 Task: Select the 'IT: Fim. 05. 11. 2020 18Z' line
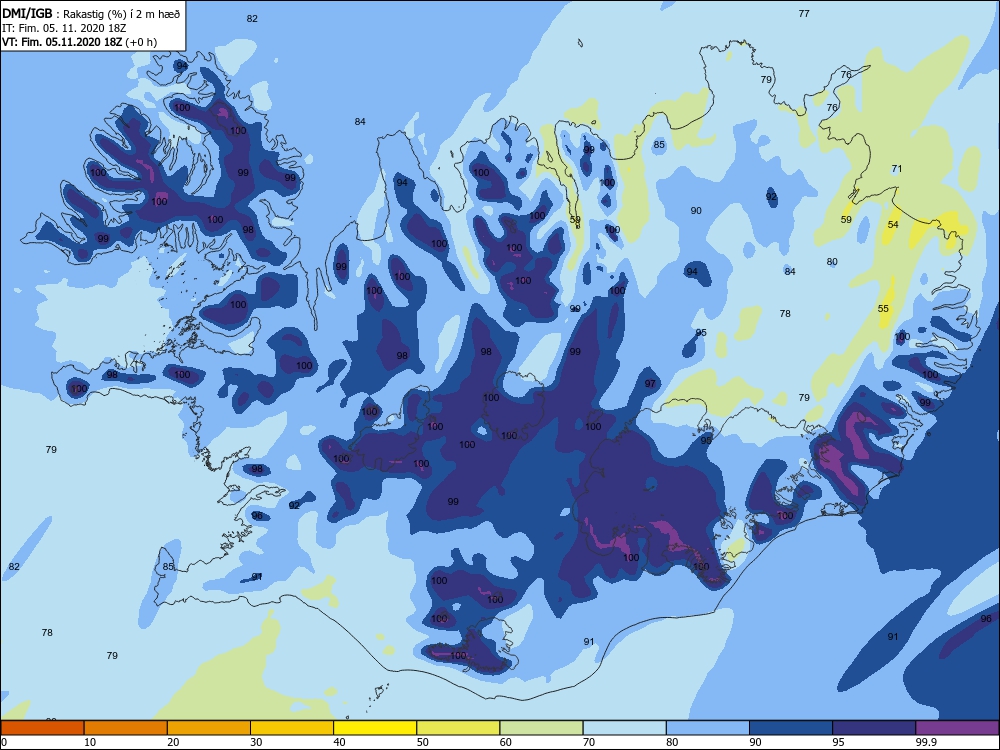click(64, 28)
